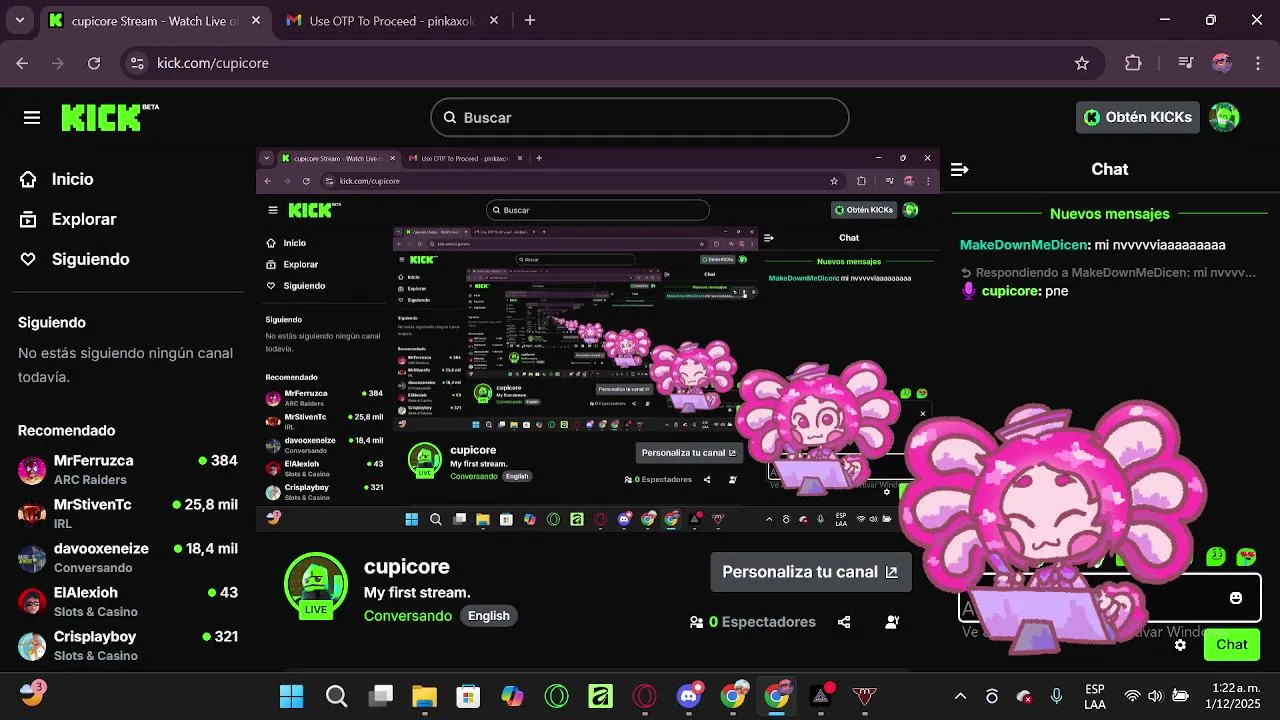The width and height of the screenshot is (1280, 720).
Task: Open the Chrome three-dot menu
Action: point(1258,63)
